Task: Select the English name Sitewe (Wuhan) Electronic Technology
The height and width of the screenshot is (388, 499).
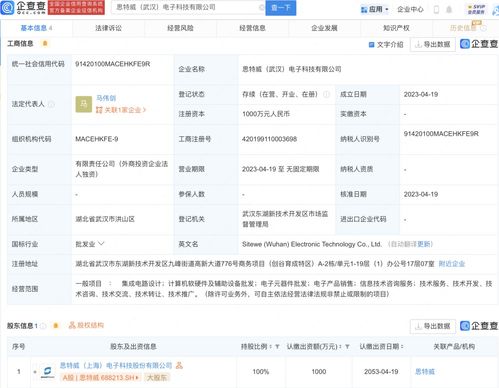Action: 312,244
